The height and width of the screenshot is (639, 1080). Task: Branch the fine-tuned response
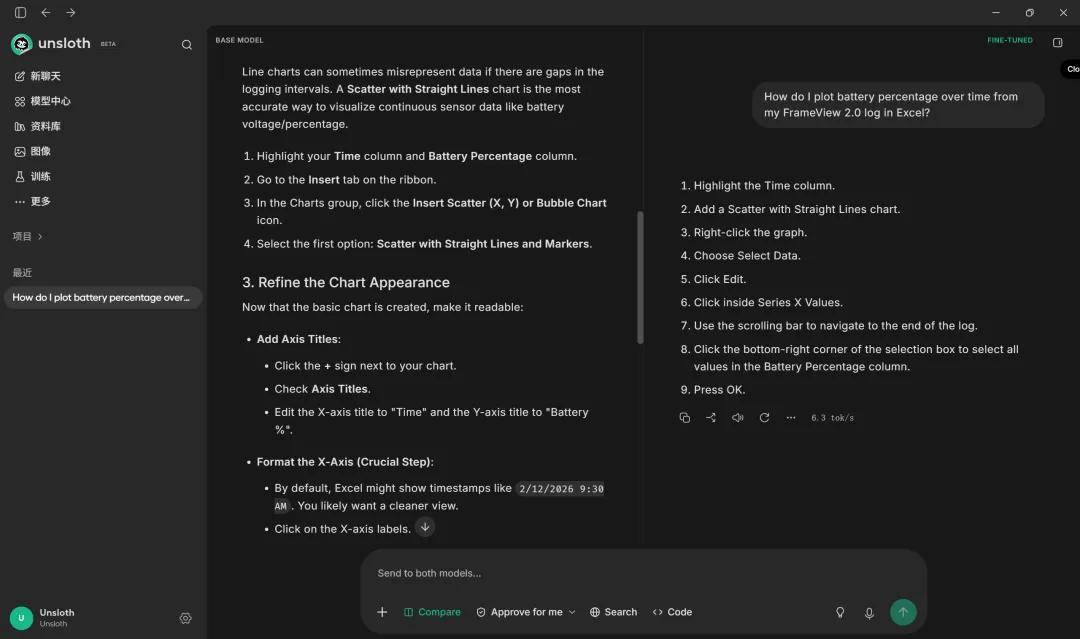(x=711, y=418)
